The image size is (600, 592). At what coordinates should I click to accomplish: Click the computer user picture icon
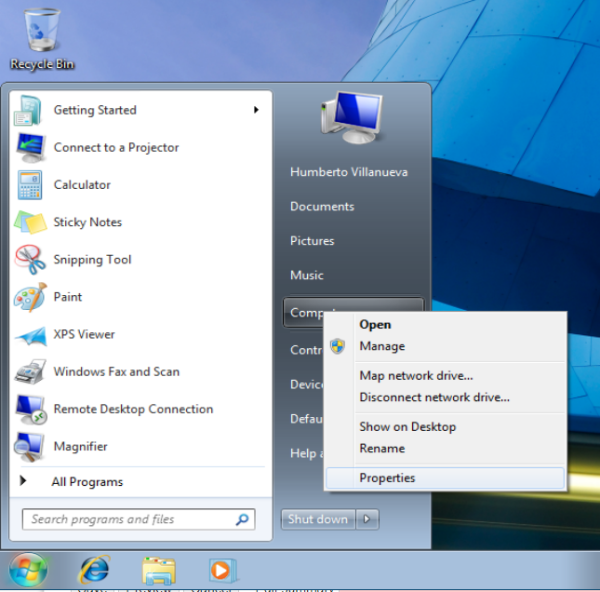352,117
